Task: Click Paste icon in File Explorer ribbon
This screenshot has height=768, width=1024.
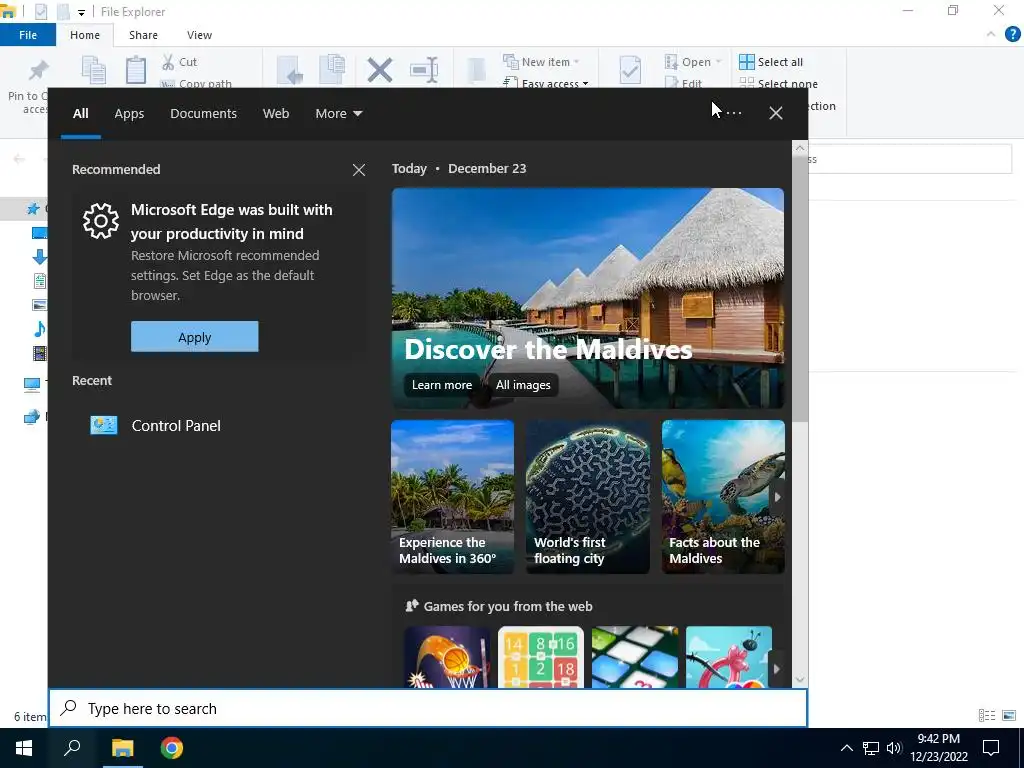Action: (x=136, y=71)
